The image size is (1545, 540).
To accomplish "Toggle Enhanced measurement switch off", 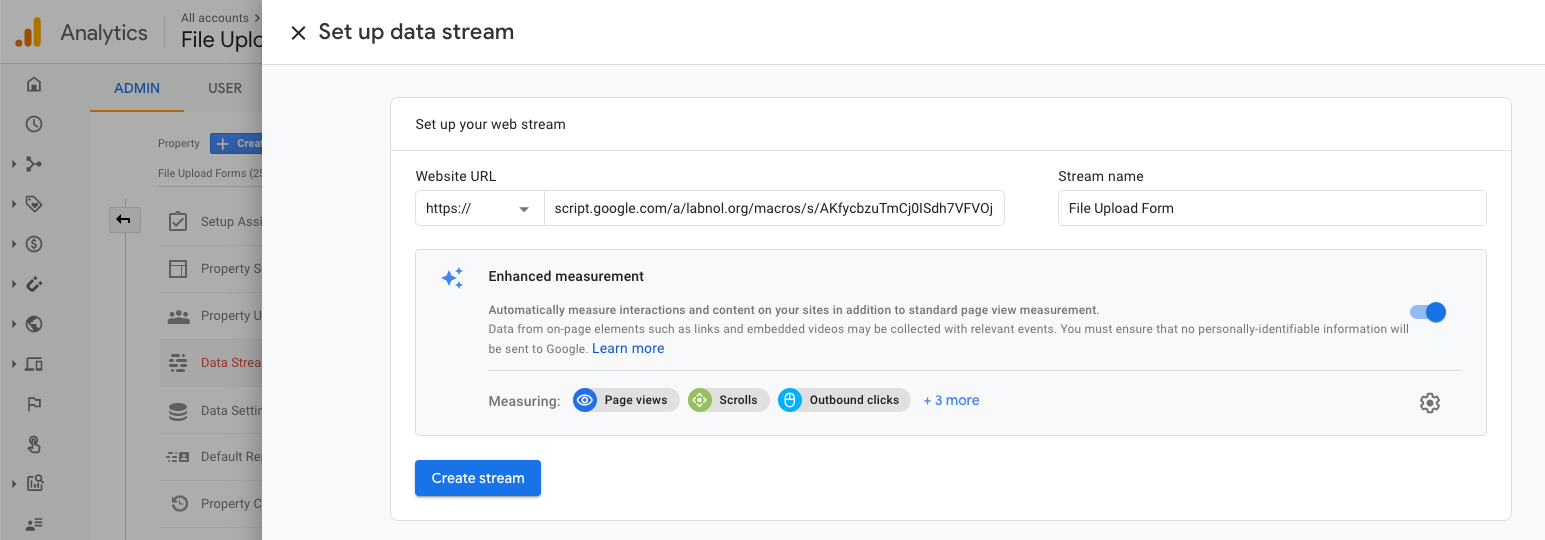I will [1428, 312].
